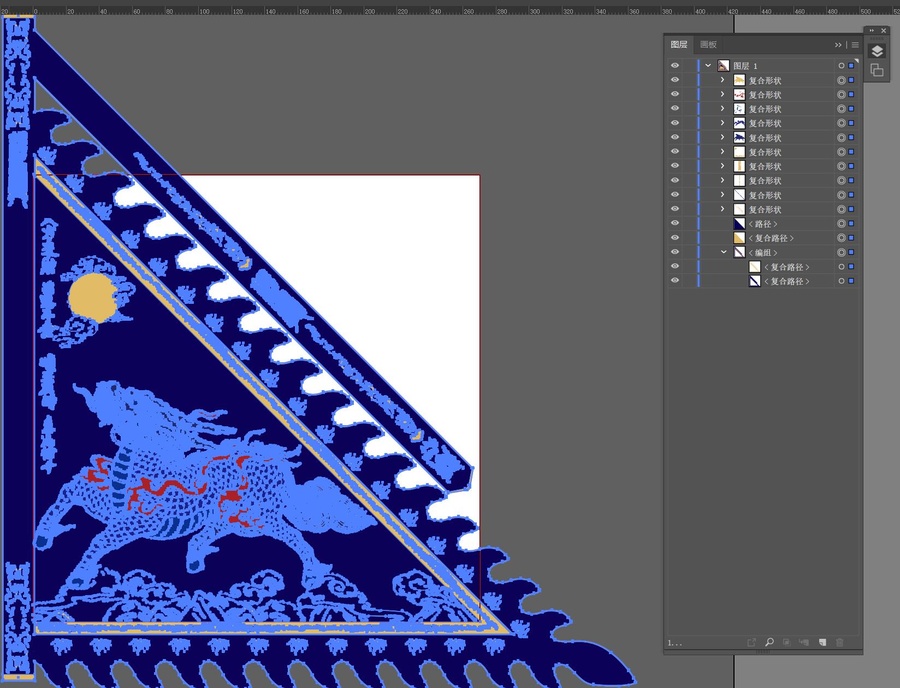Click the blue selection square on 图层 1 row
This screenshot has height=688, width=900.
pos(851,66)
